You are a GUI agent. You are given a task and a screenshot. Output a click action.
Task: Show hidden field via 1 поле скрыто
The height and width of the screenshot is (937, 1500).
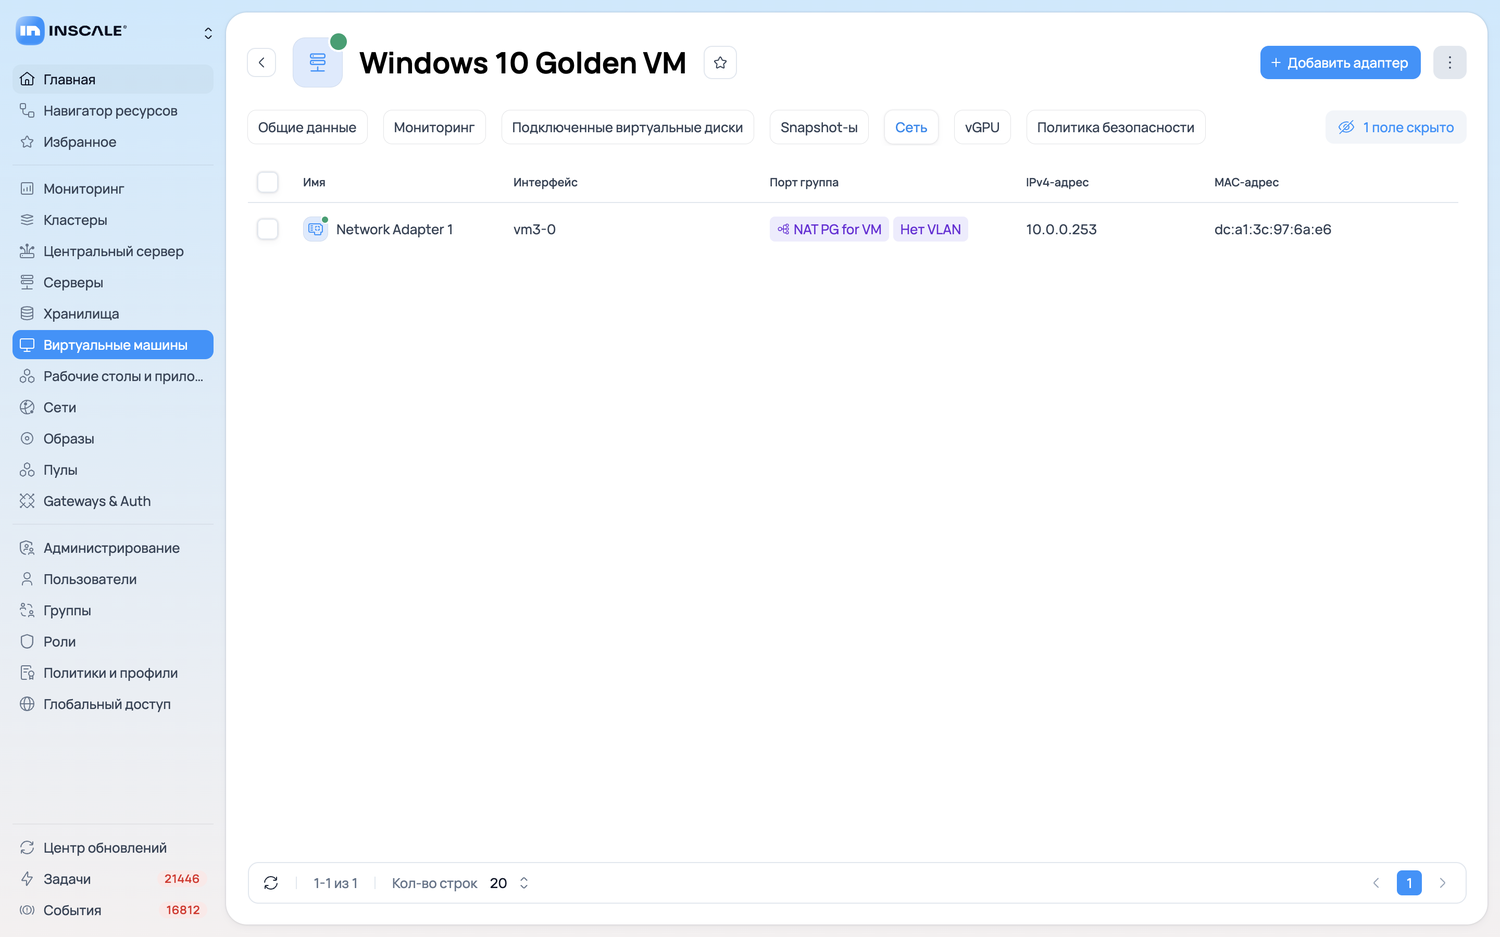1396,127
